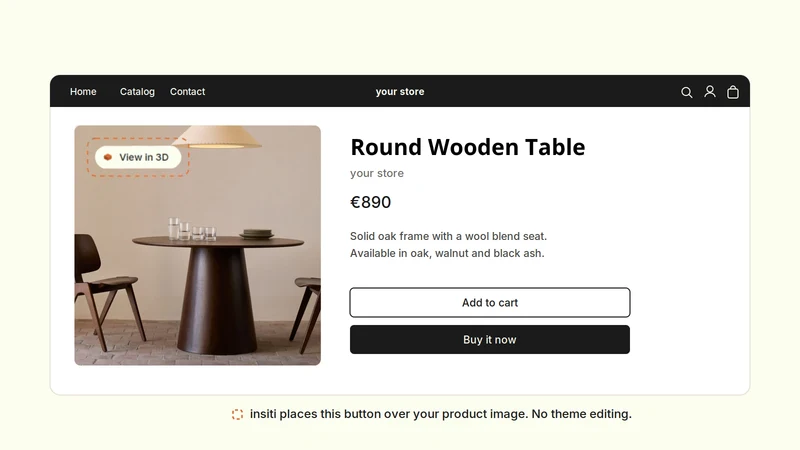Image resolution: width=800 pixels, height=450 pixels.
Task: Click the €890 price text
Action: (x=370, y=202)
